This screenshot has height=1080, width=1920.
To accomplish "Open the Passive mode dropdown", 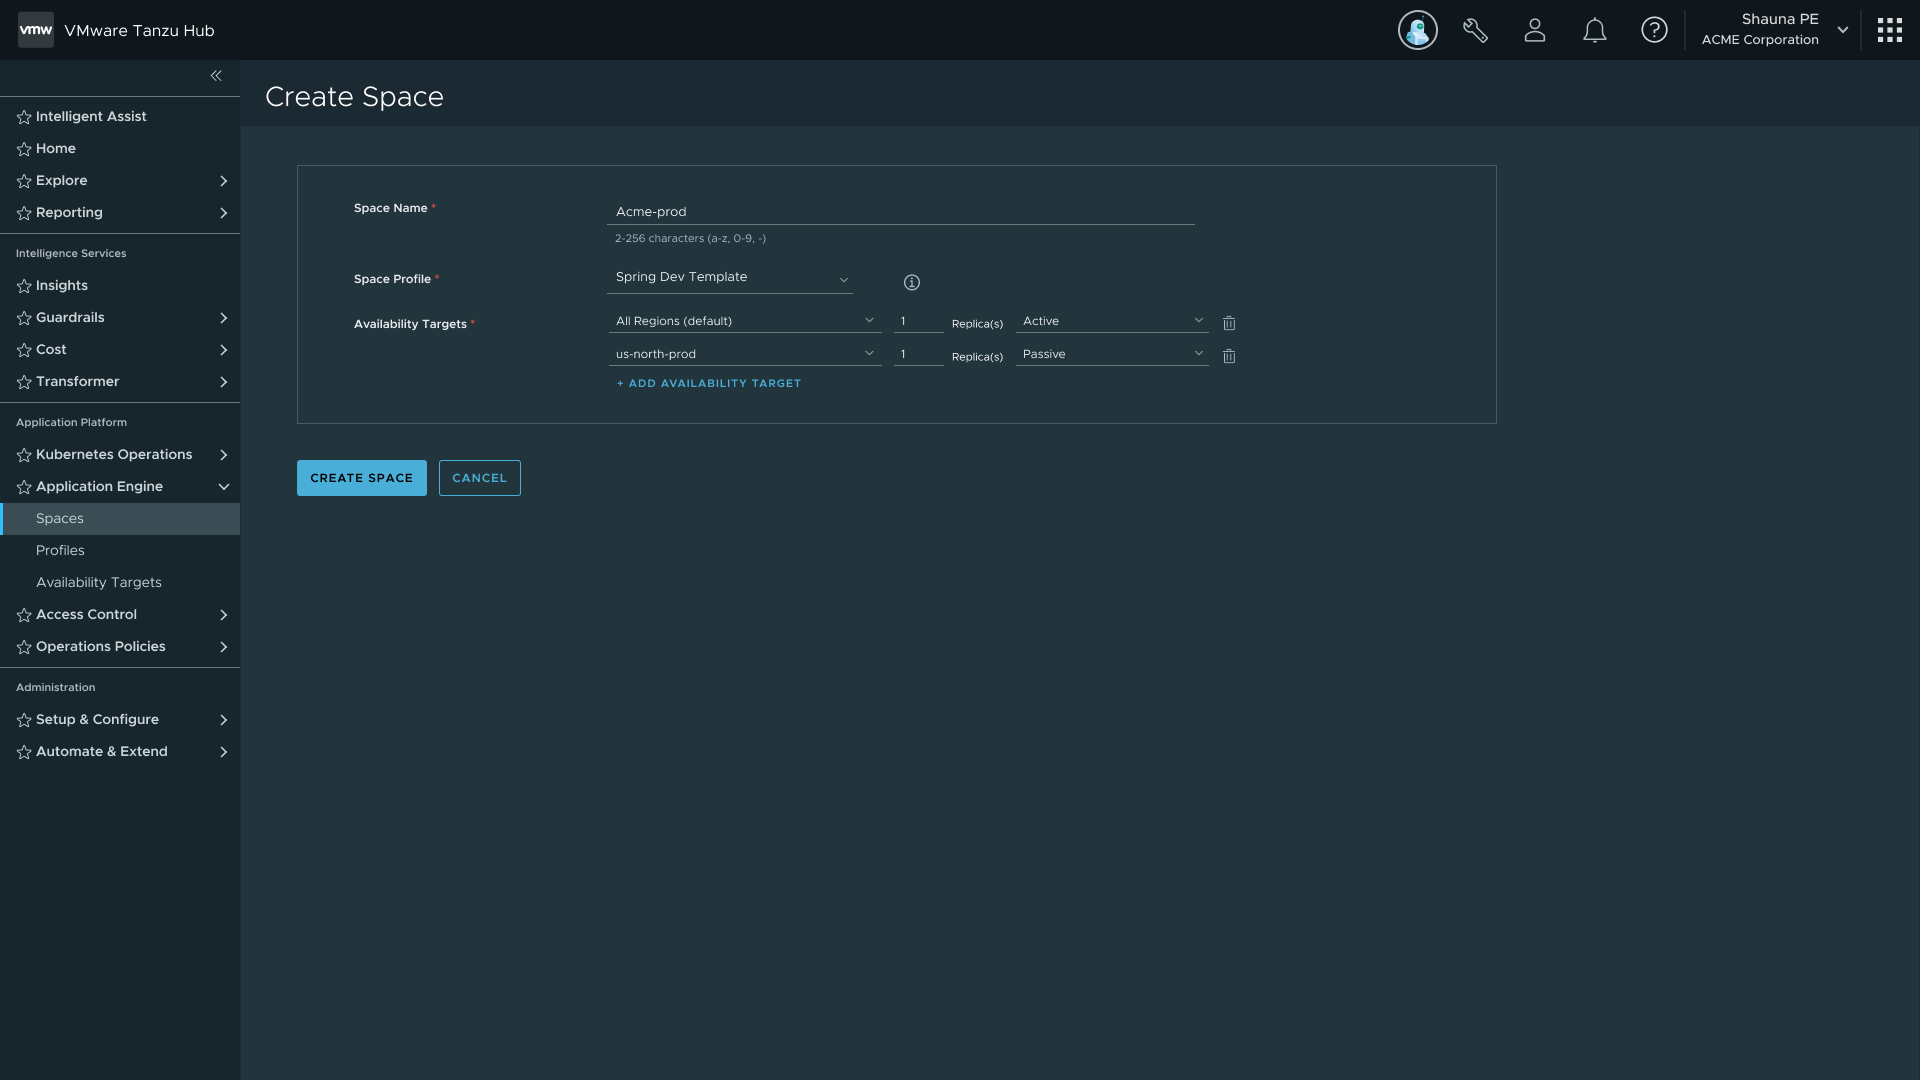I will tap(1112, 354).
